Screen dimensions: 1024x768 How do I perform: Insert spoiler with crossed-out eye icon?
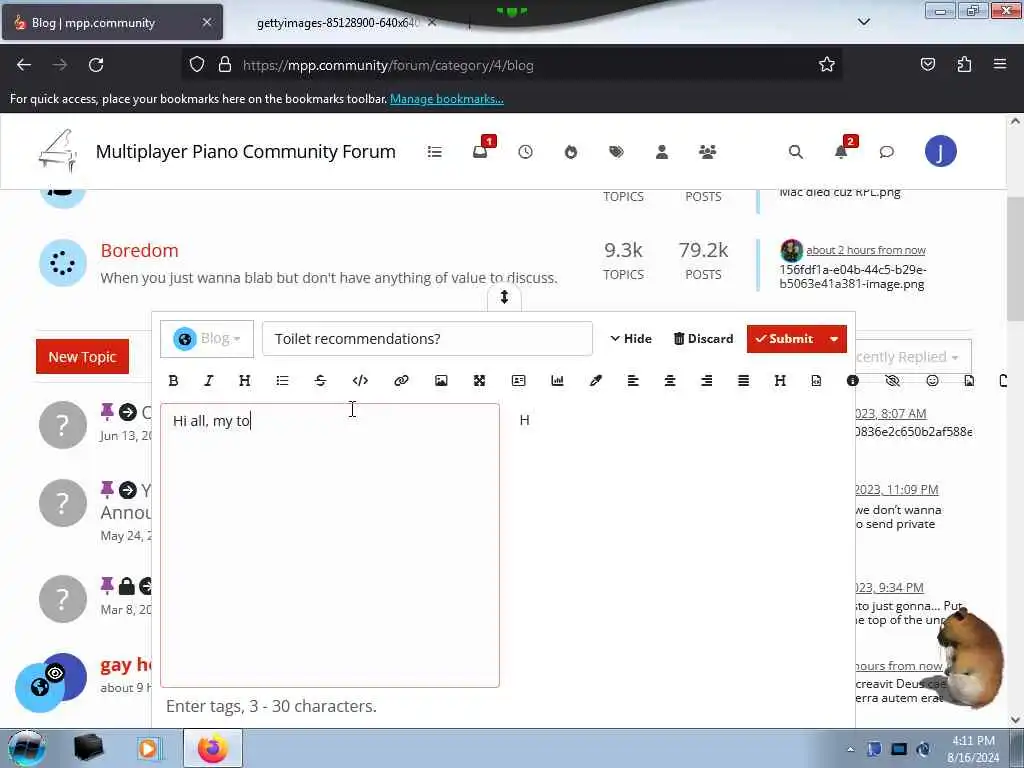892,381
